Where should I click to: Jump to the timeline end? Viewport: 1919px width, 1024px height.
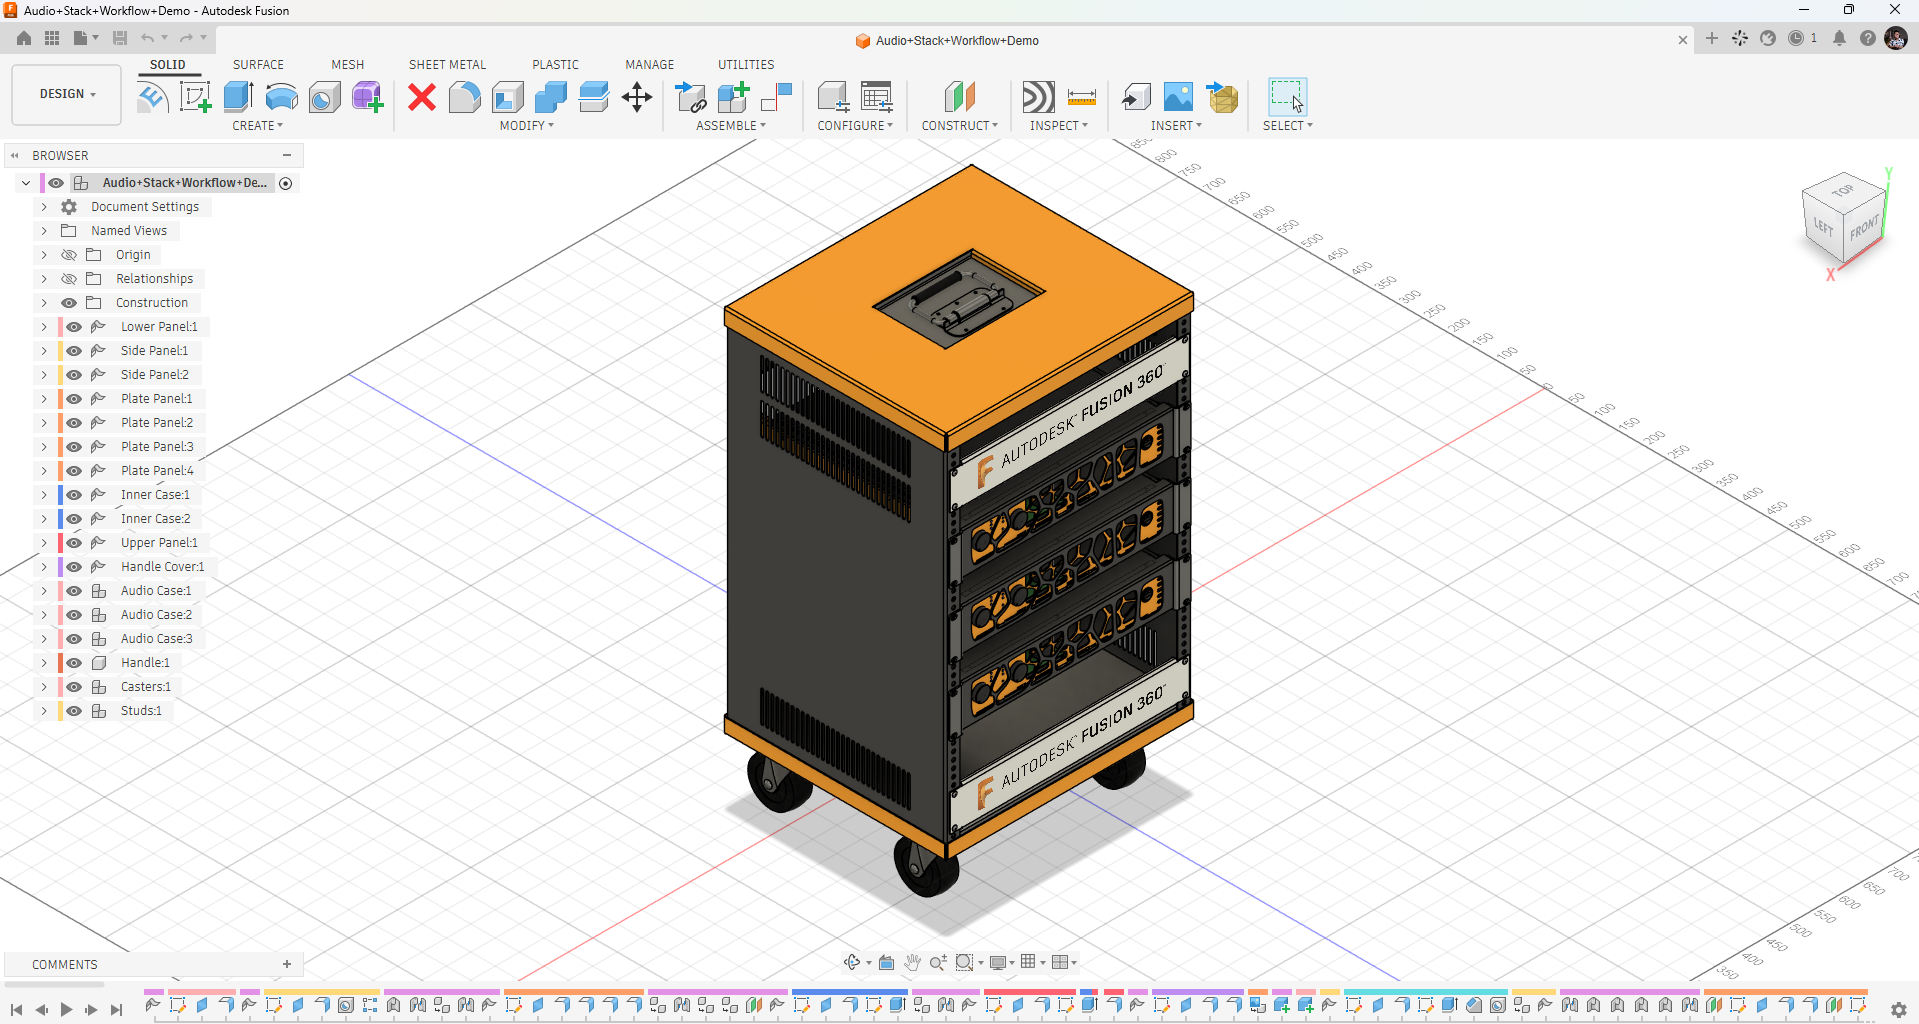(x=116, y=1010)
